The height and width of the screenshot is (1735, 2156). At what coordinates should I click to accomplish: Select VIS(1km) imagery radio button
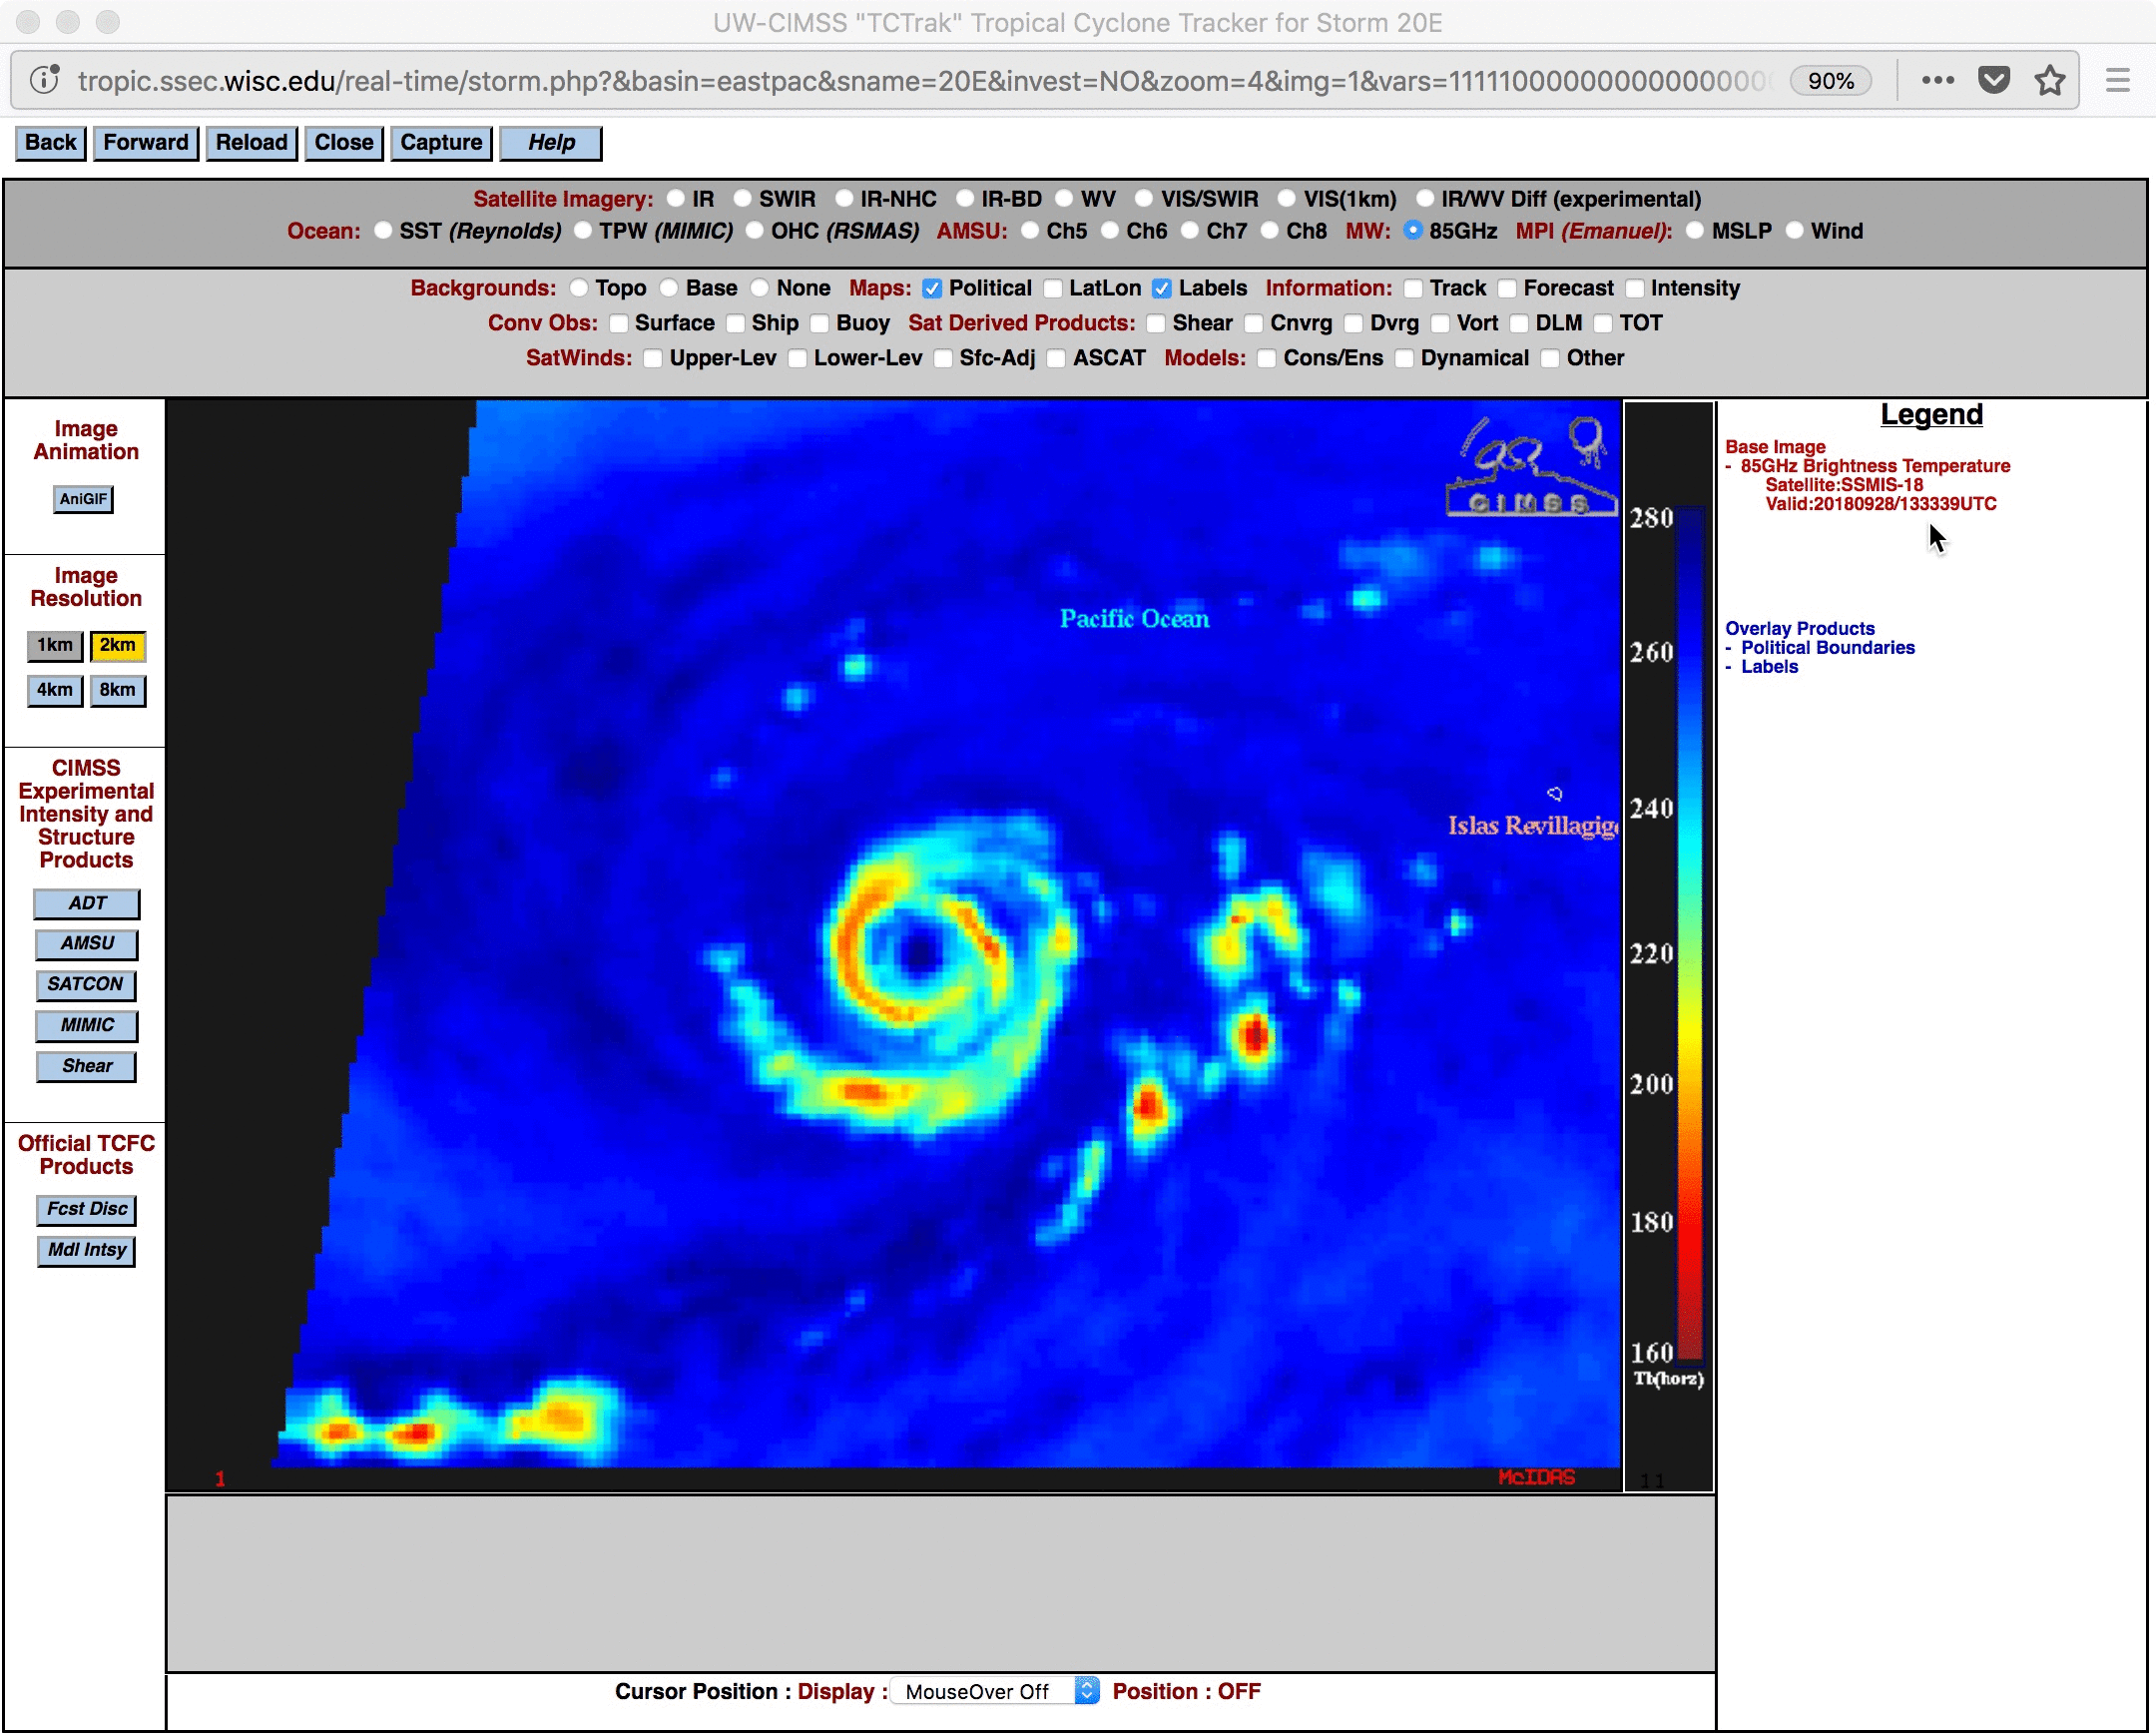point(1287,199)
